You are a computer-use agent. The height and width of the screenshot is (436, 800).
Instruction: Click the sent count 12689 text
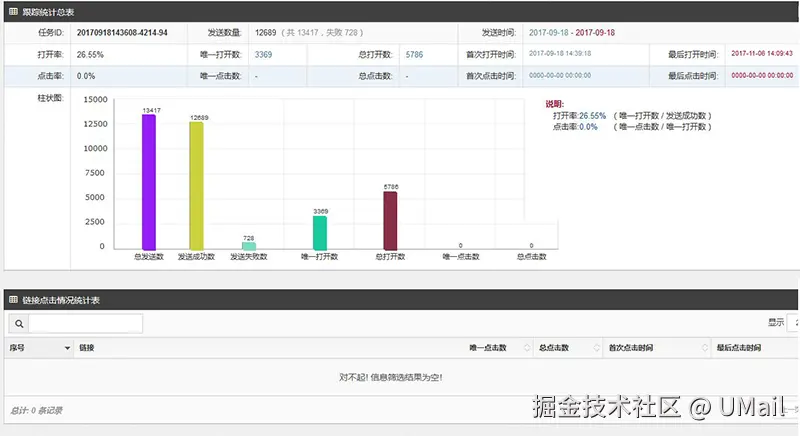pyautogui.click(x=265, y=33)
